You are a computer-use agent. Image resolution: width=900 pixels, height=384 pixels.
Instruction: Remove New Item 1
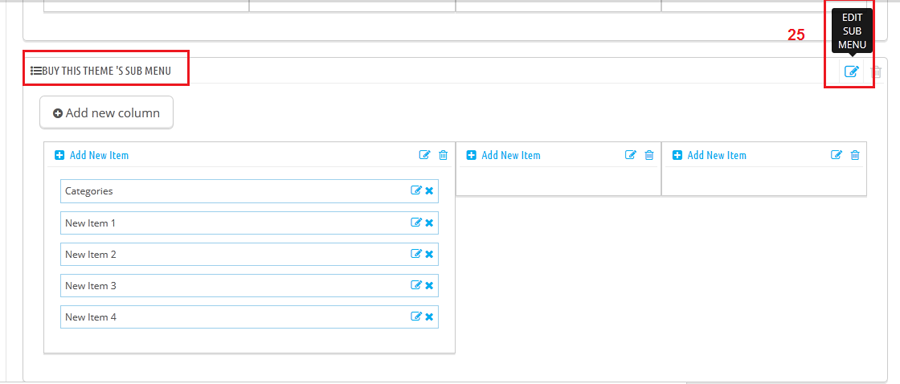pyautogui.click(x=429, y=223)
